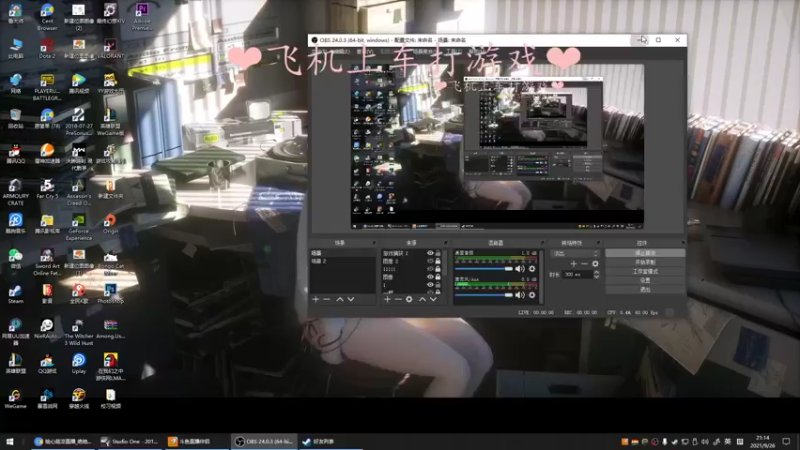The image size is (800, 450).
Task: Click the 退出 (exit) button in the Controls panel
Action: (x=645, y=290)
